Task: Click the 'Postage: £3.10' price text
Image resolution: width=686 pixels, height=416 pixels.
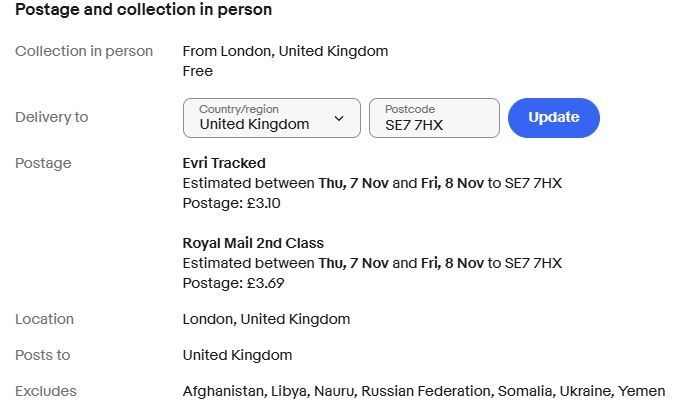Action: point(232,203)
